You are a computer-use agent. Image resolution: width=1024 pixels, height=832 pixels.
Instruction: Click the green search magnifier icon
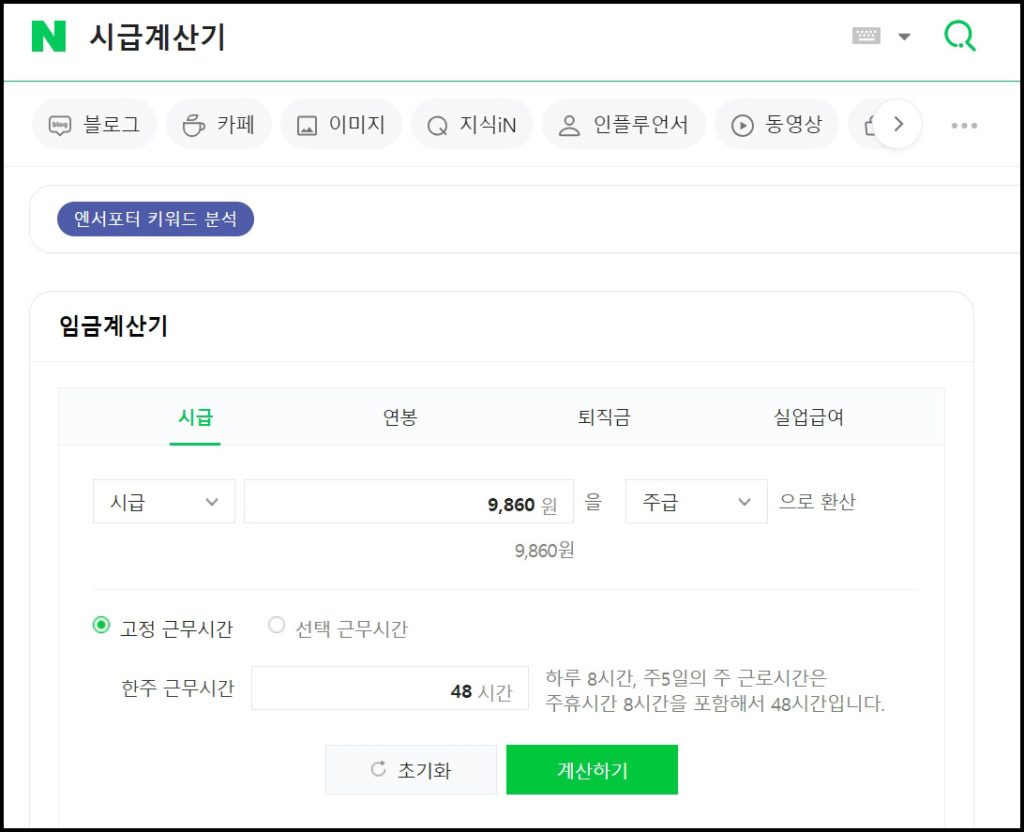point(960,37)
